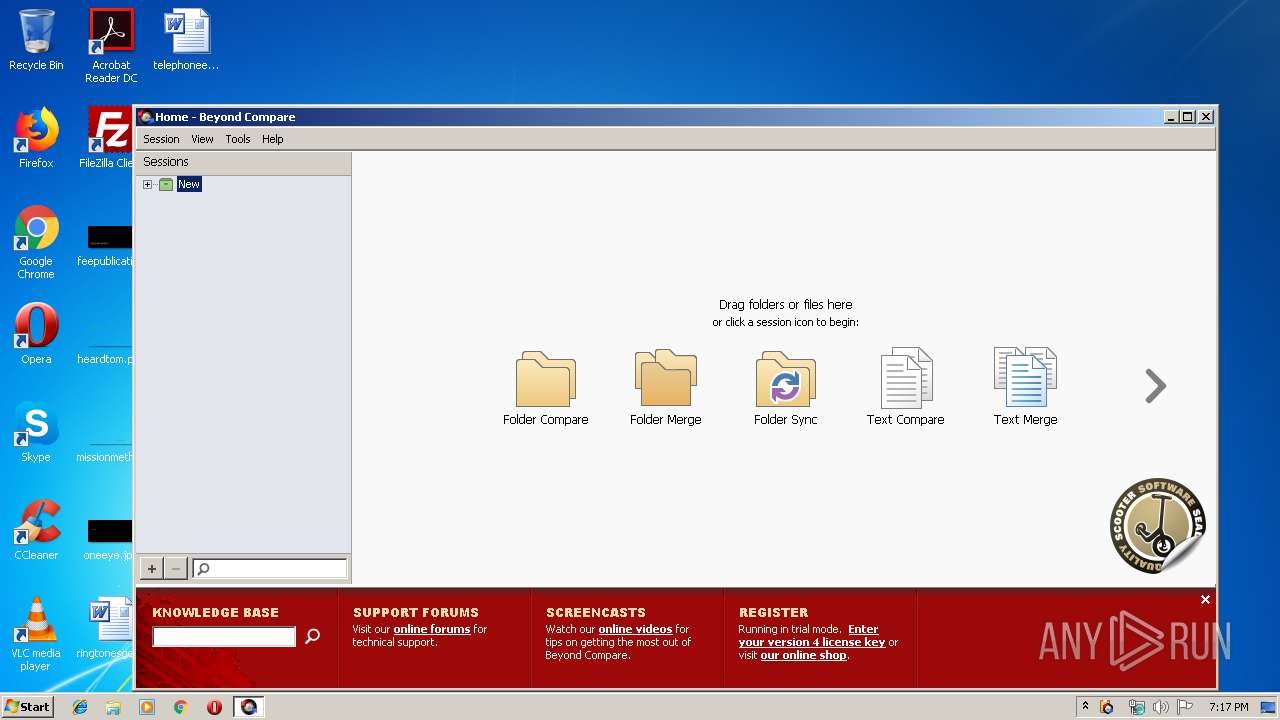This screenshot has height=720, width=1280.
Task: Open Windows Media Player taskbar icon
Action: 147,707
